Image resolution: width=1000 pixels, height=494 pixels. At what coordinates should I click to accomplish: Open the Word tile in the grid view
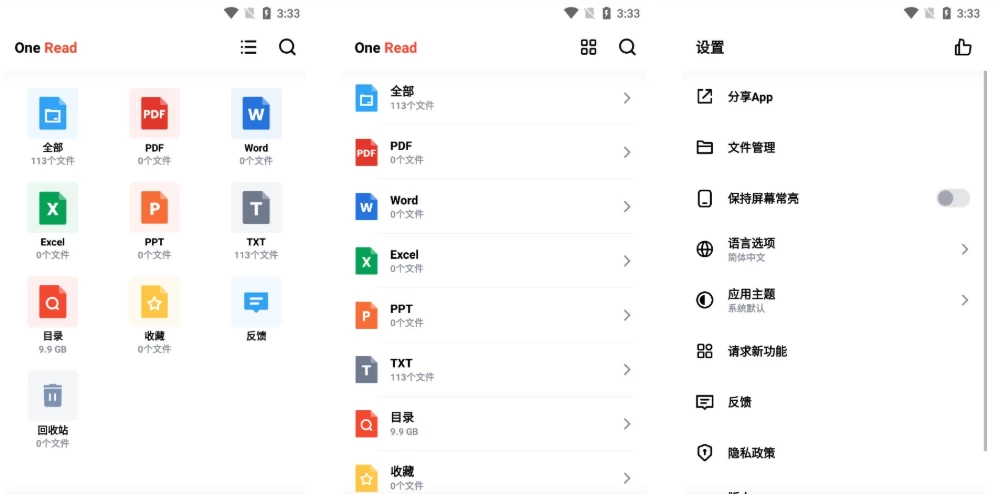coord(256,114)
